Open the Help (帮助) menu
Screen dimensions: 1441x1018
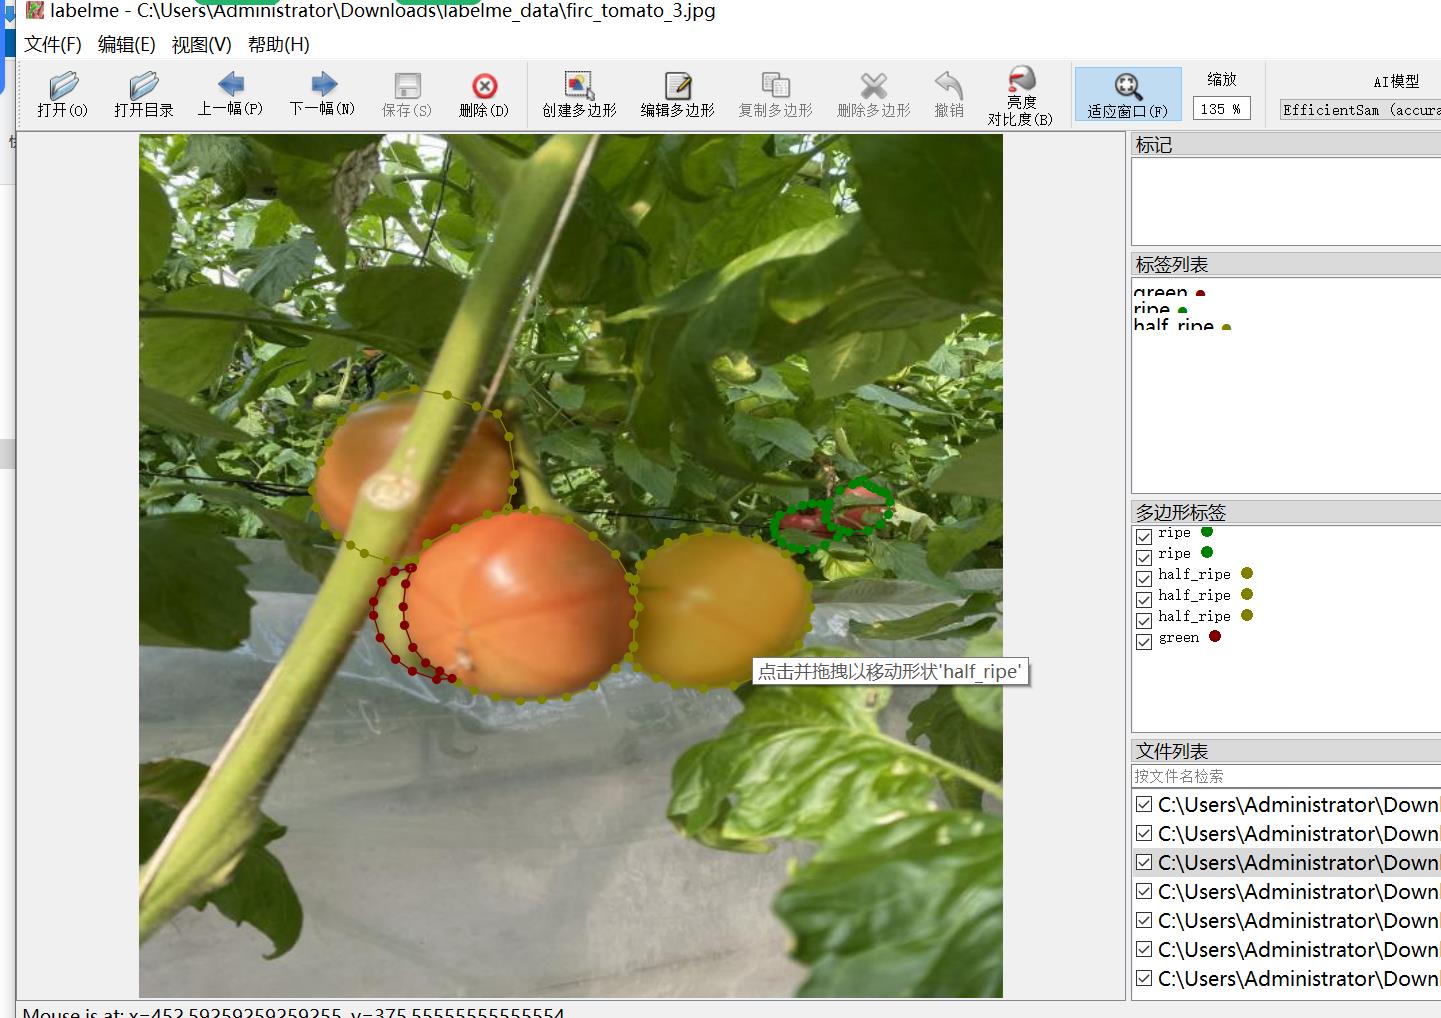[278, 45]
